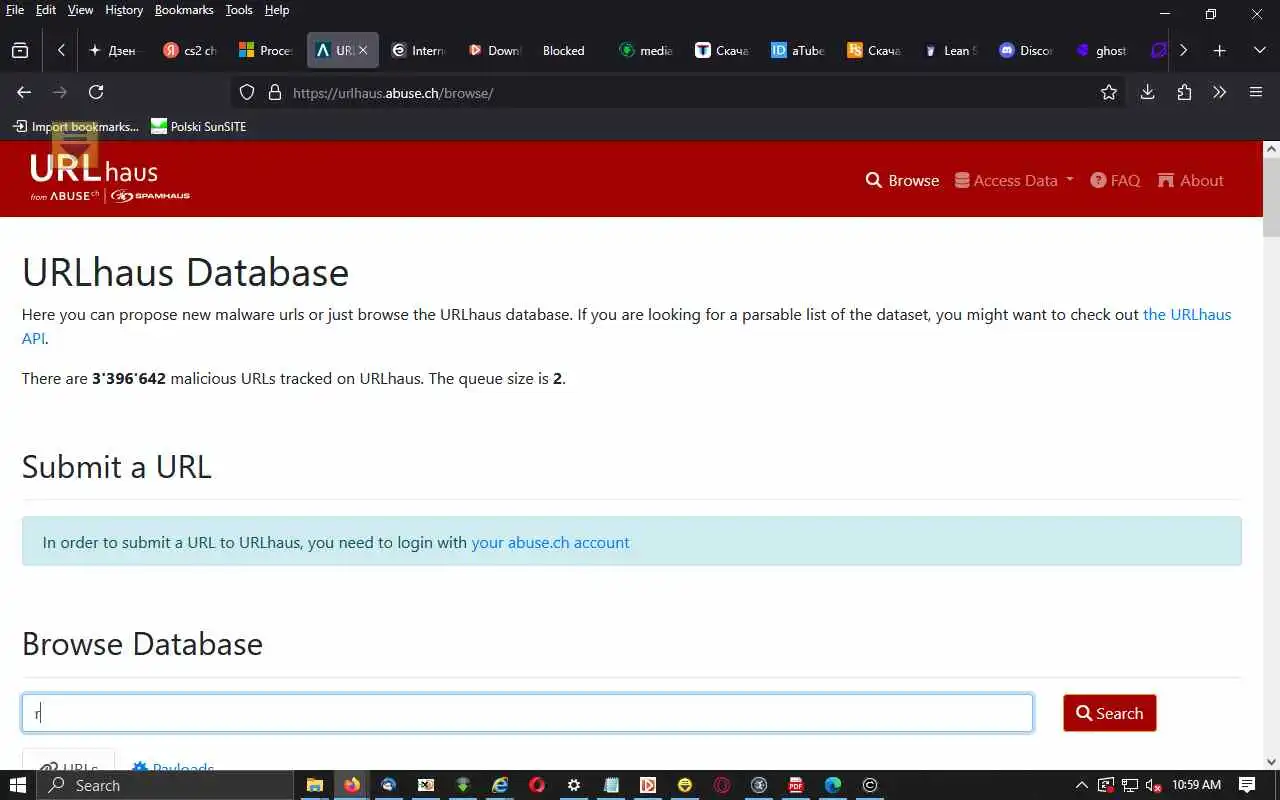This screenshot has height=800, width=1280.
Task: Open a new tab with plus icon
Action: coord(1219,50)
